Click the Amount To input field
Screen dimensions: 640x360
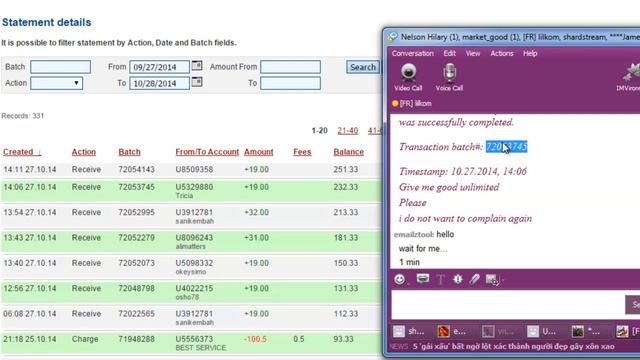click(290, 83)
